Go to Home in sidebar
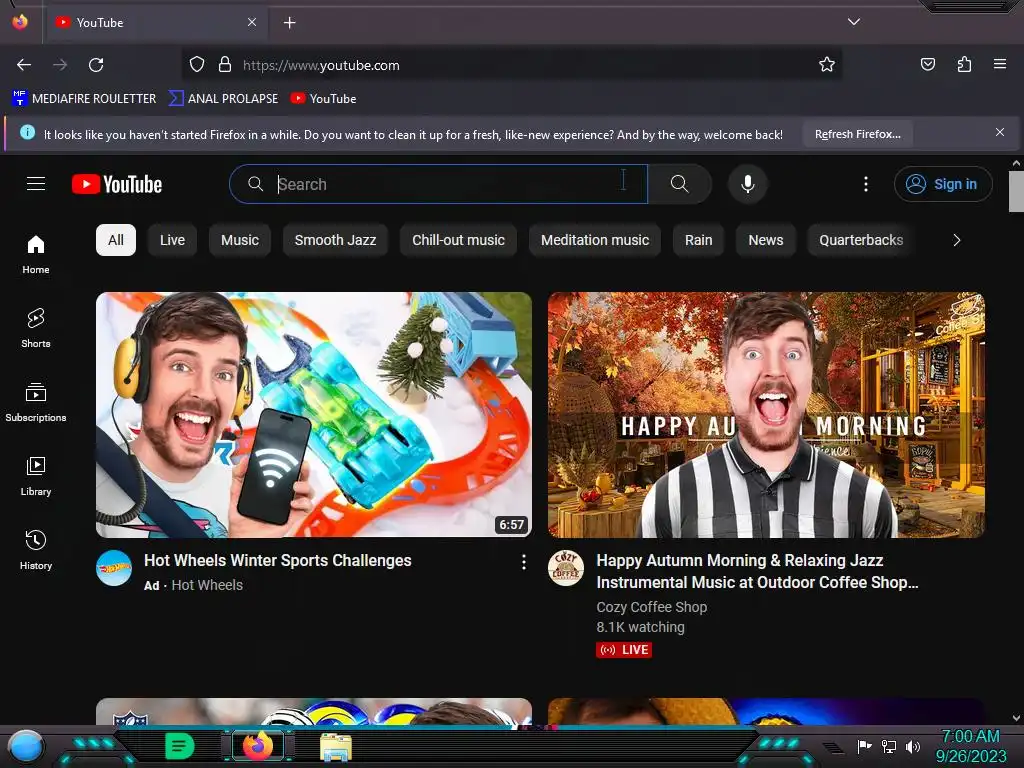The image size is (1024, 768). (36, 255)
